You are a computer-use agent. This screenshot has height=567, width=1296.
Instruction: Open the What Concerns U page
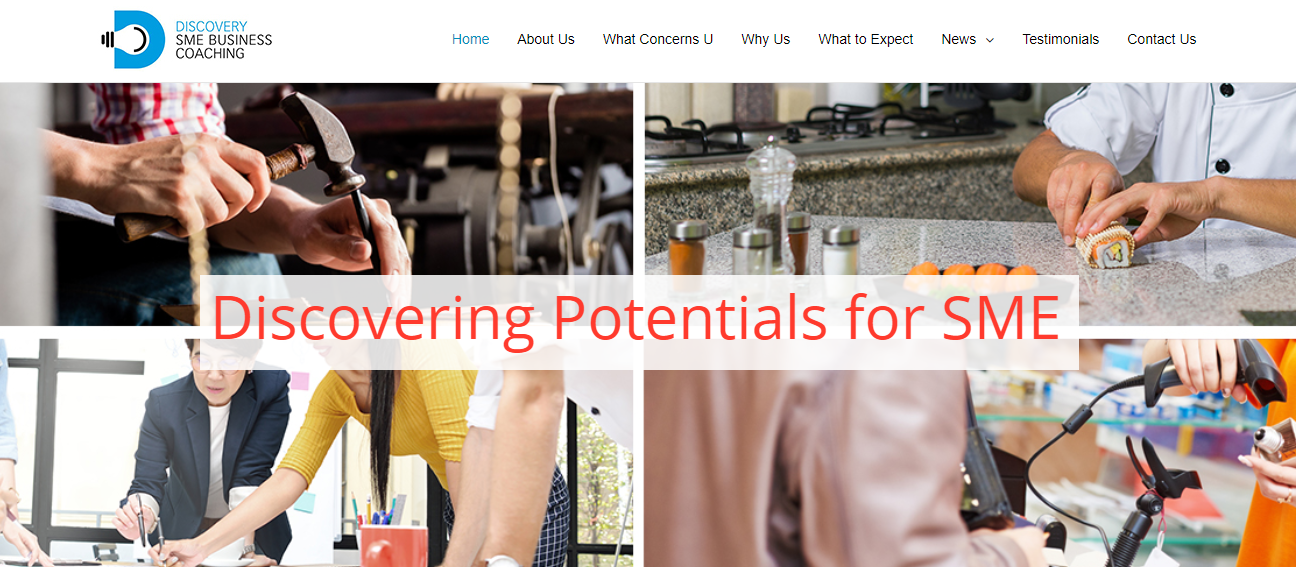(x=658, y=39)
